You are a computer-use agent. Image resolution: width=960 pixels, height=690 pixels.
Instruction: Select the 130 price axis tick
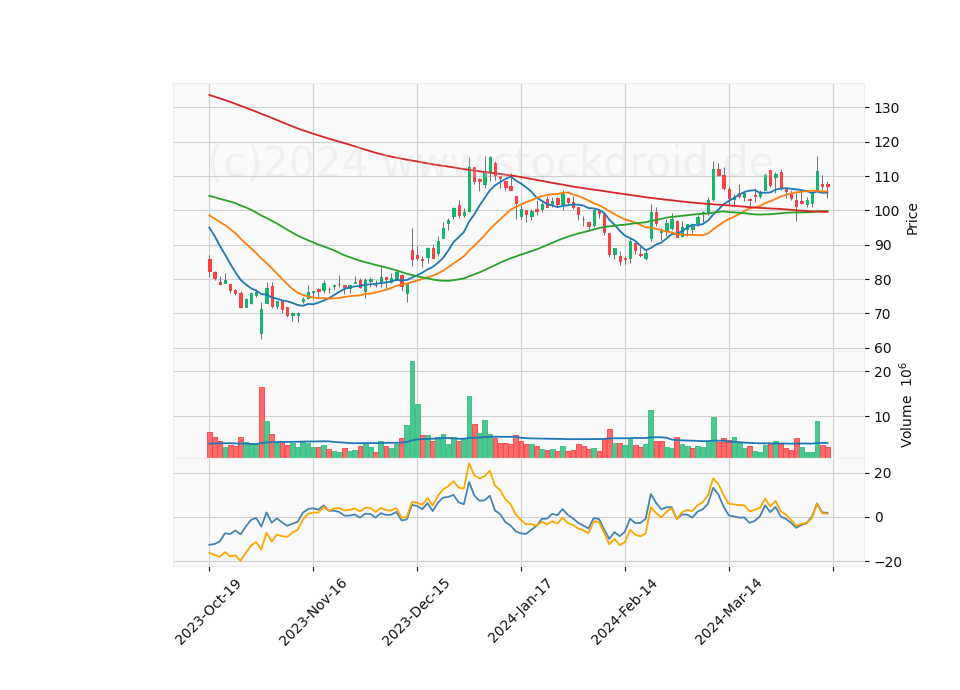coord(887,108)
